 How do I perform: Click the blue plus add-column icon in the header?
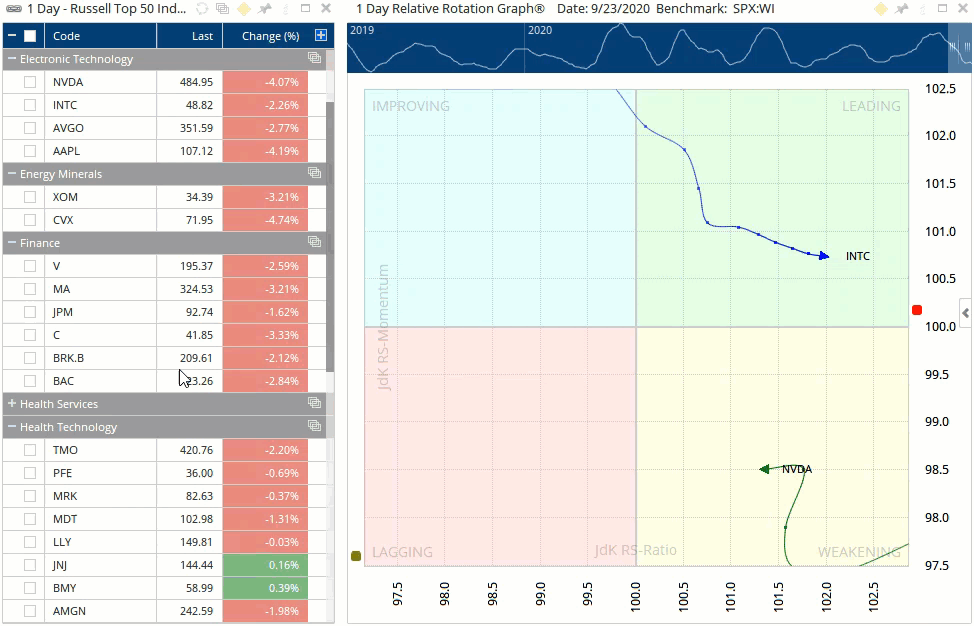[x=321, y=35]
